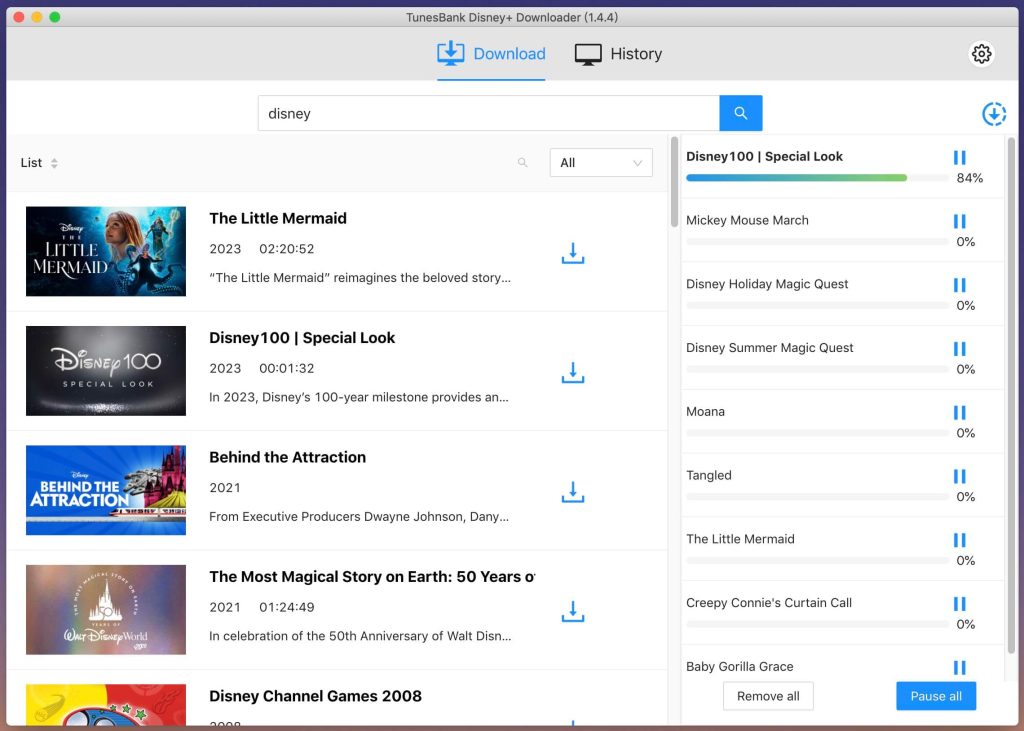1024x731 pixels.
Task: Click the circular download icon at top right
Action: coord(994,114)
